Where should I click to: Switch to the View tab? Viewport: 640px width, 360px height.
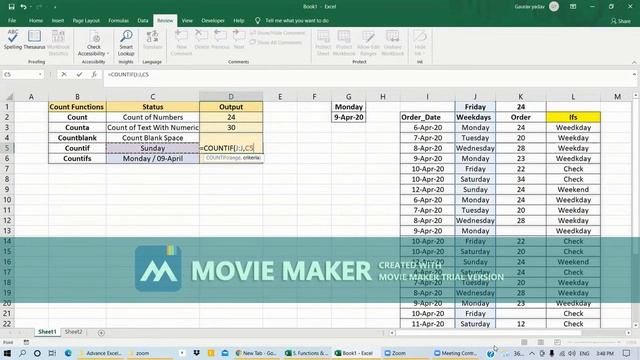[x=187, y=20]
